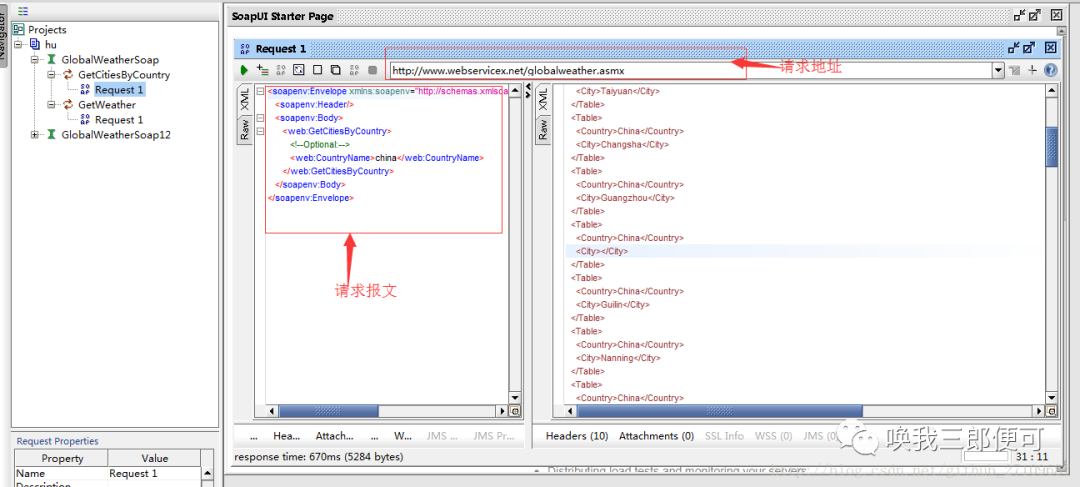Select the GlobalWeatherSoap12 tree item
Screen dimensions: 1080x487
(x=116, y=135)
